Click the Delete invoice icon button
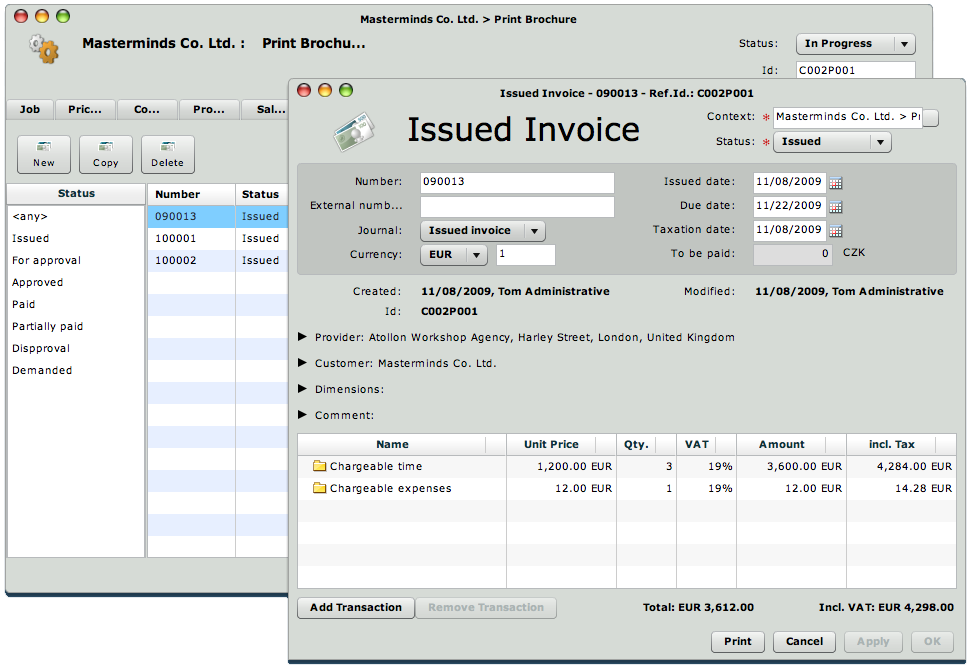Viewport: 977px width, 668px height. point(167,154)
